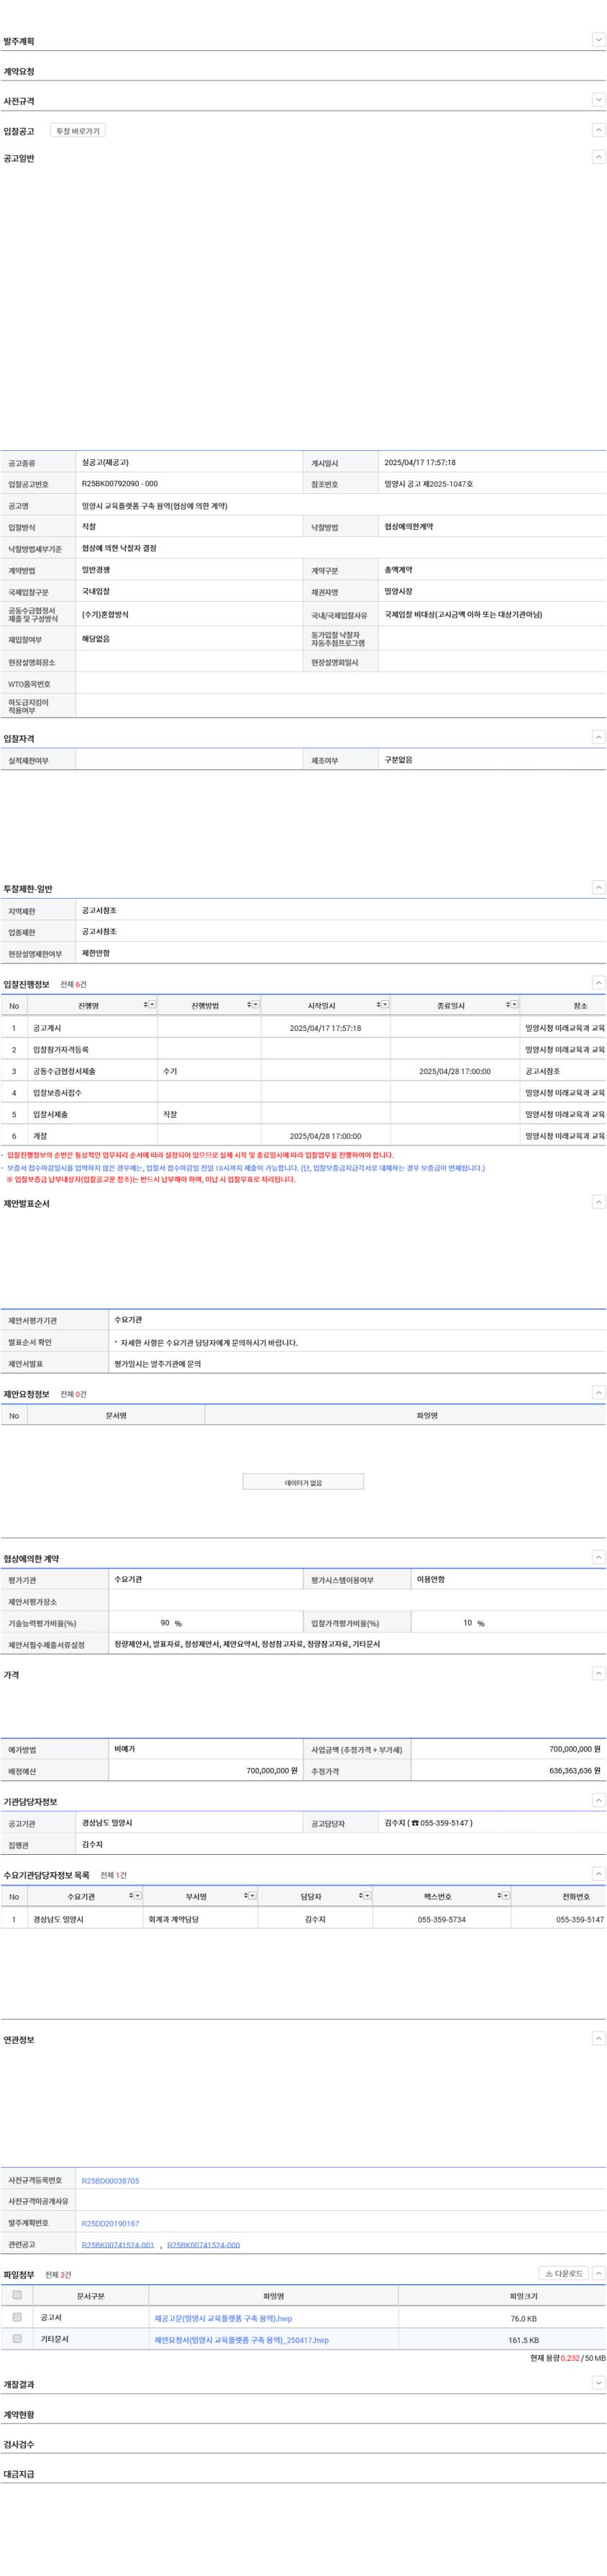Select the 입찰참가자격등록 row
Viewport: 607px width, 2576px height.
[x=303, y=1049]
